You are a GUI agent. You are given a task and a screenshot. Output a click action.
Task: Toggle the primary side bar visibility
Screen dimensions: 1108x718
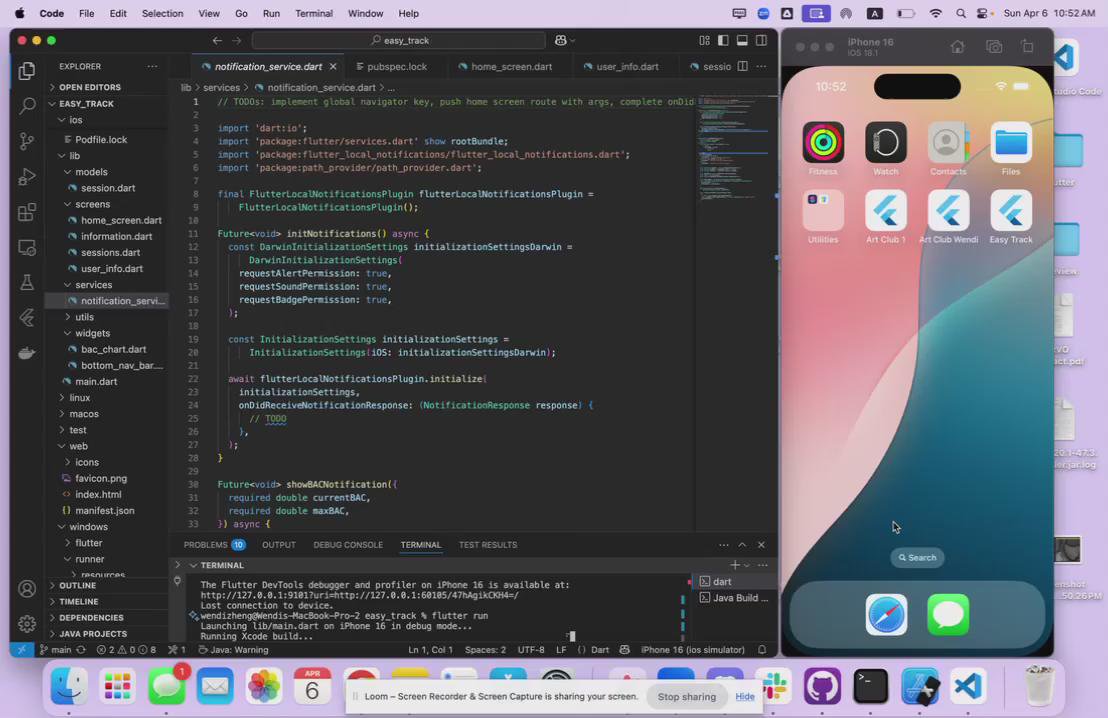click(x=723, y=40)
